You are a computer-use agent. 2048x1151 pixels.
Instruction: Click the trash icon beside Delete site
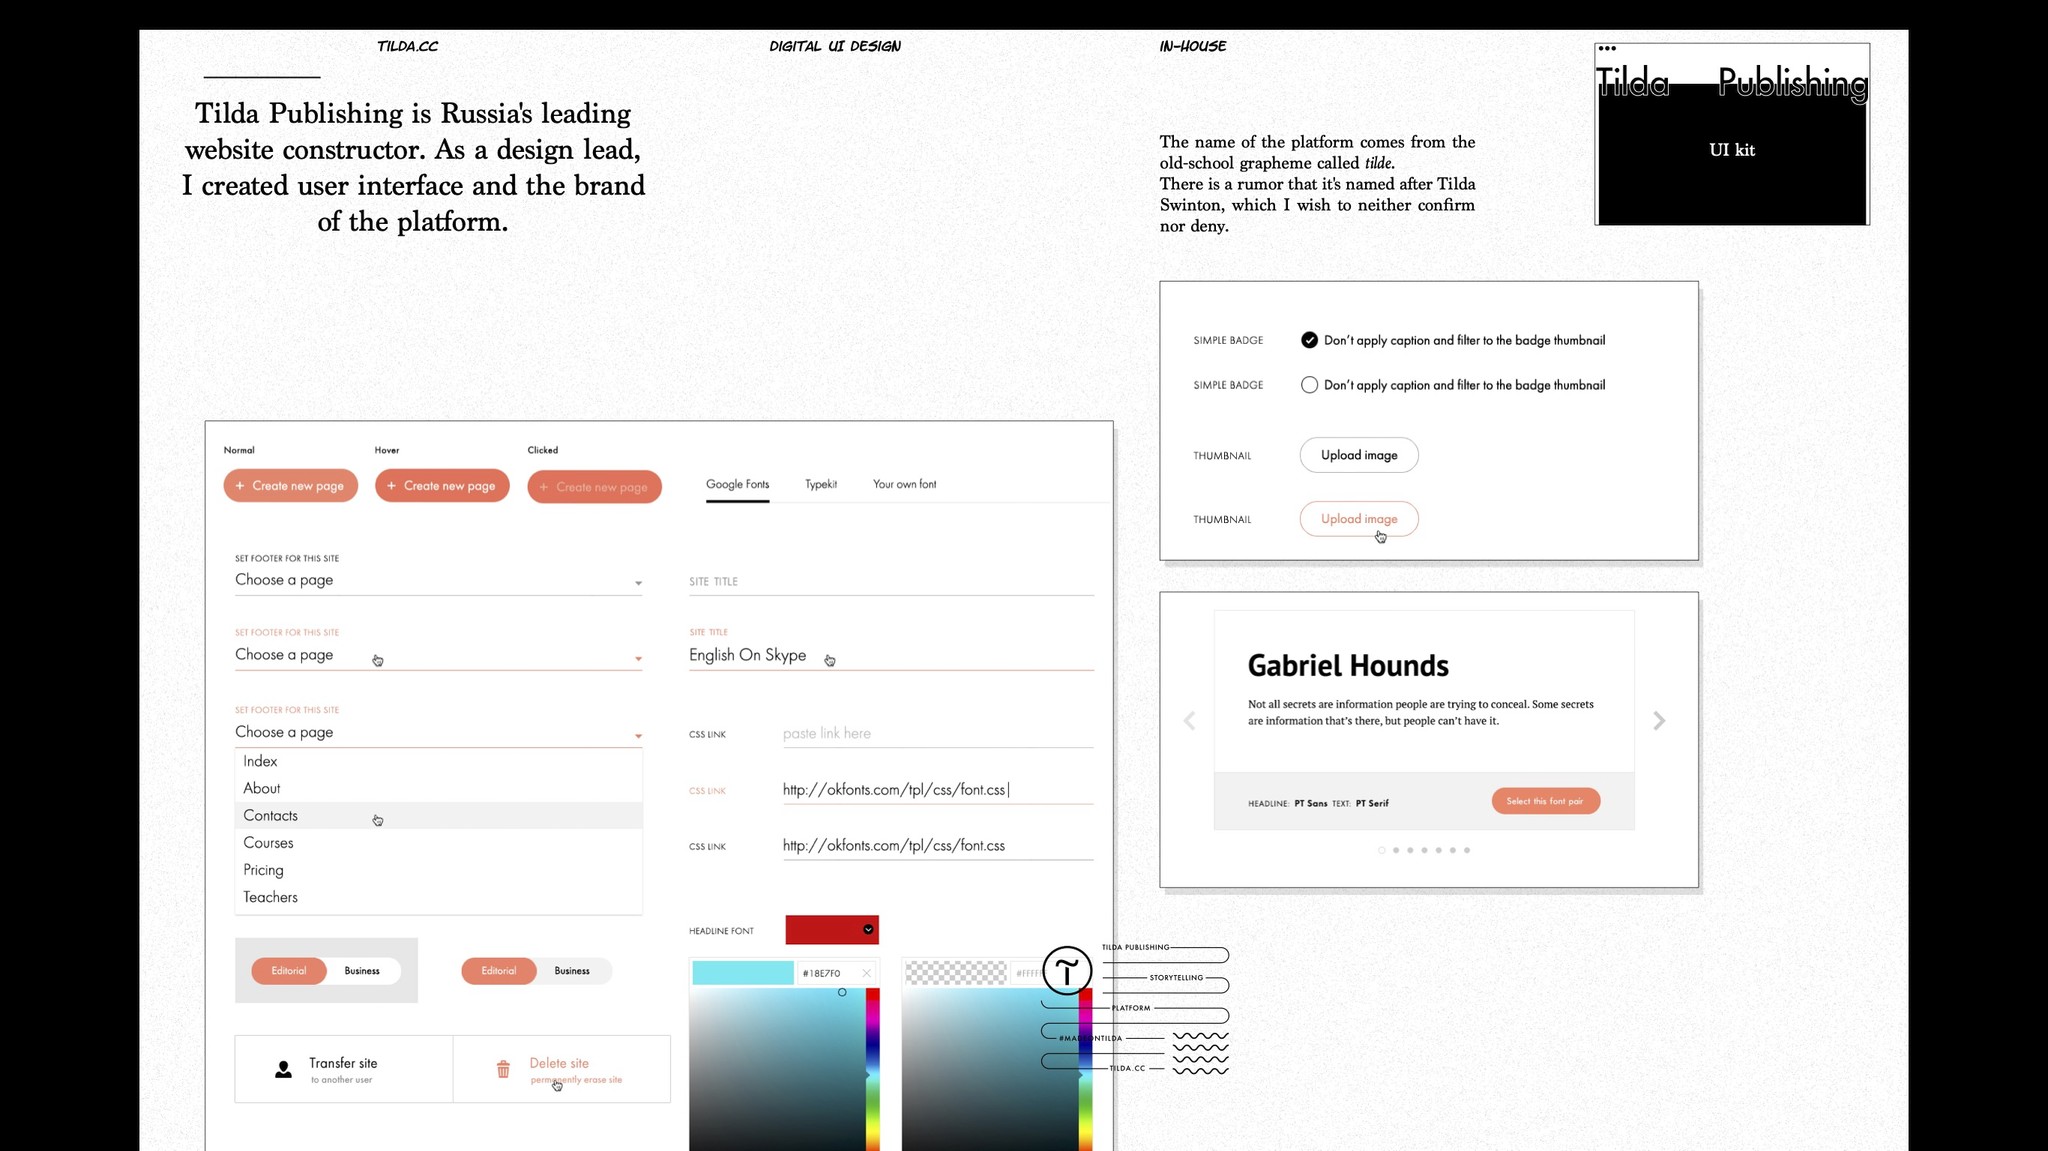coord(503,1070)
